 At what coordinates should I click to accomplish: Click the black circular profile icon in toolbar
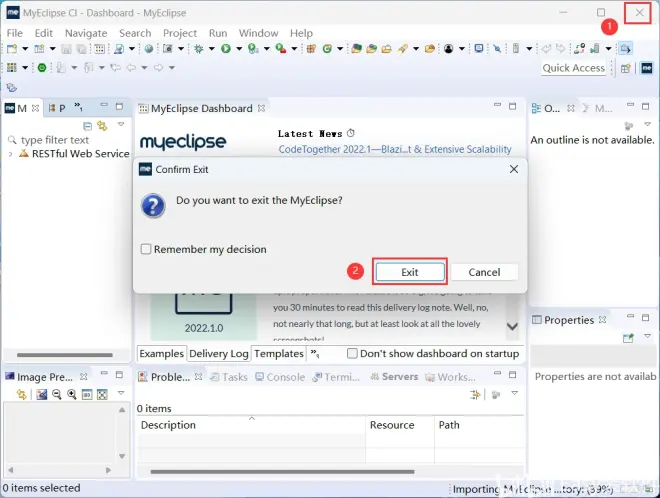tap(449, 49)
